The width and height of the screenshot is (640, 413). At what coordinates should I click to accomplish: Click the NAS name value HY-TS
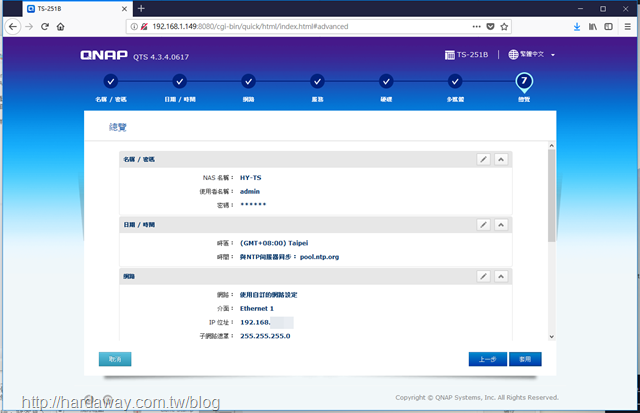pos(251,178)
